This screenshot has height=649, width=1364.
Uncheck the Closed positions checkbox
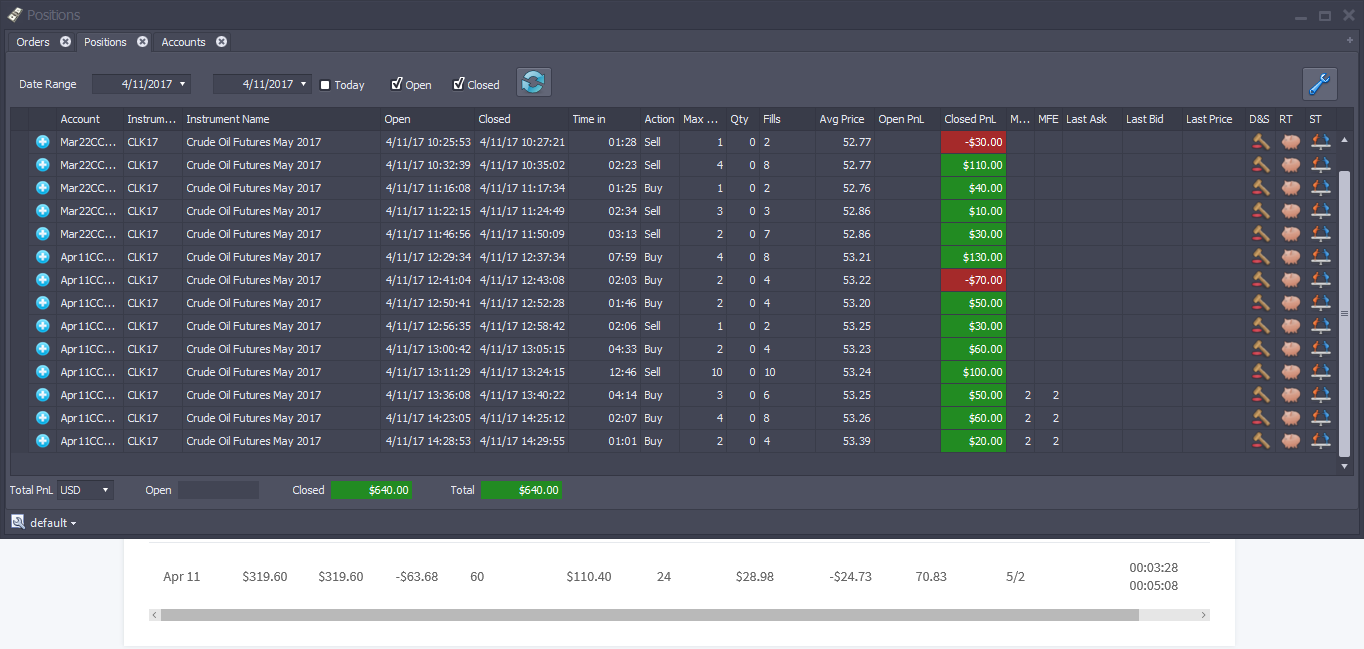click(459, 84)
